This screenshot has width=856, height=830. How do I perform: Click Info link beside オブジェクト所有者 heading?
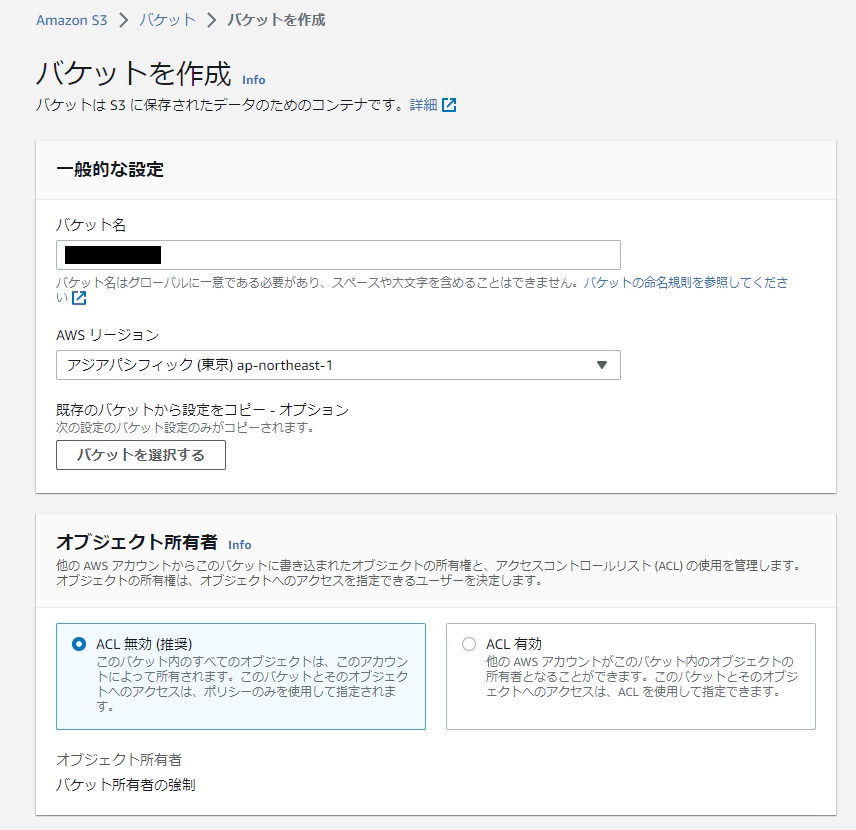pyautogui.click(x=240, y=544)
